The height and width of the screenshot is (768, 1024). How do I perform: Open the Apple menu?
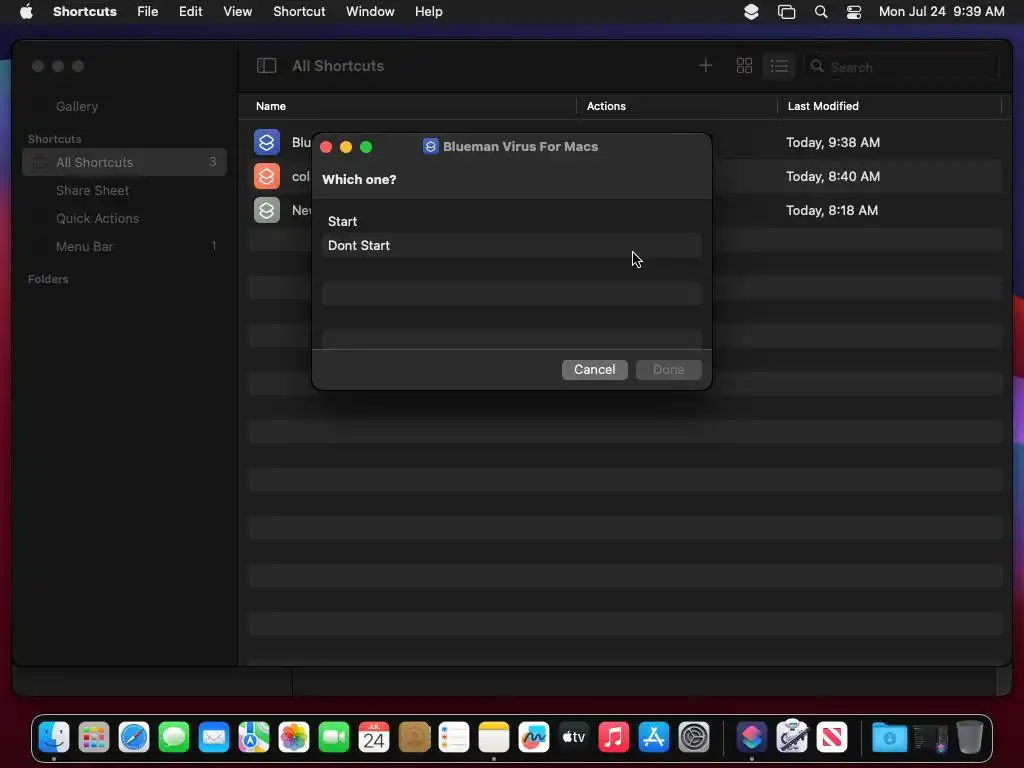(x=26, y=11)
